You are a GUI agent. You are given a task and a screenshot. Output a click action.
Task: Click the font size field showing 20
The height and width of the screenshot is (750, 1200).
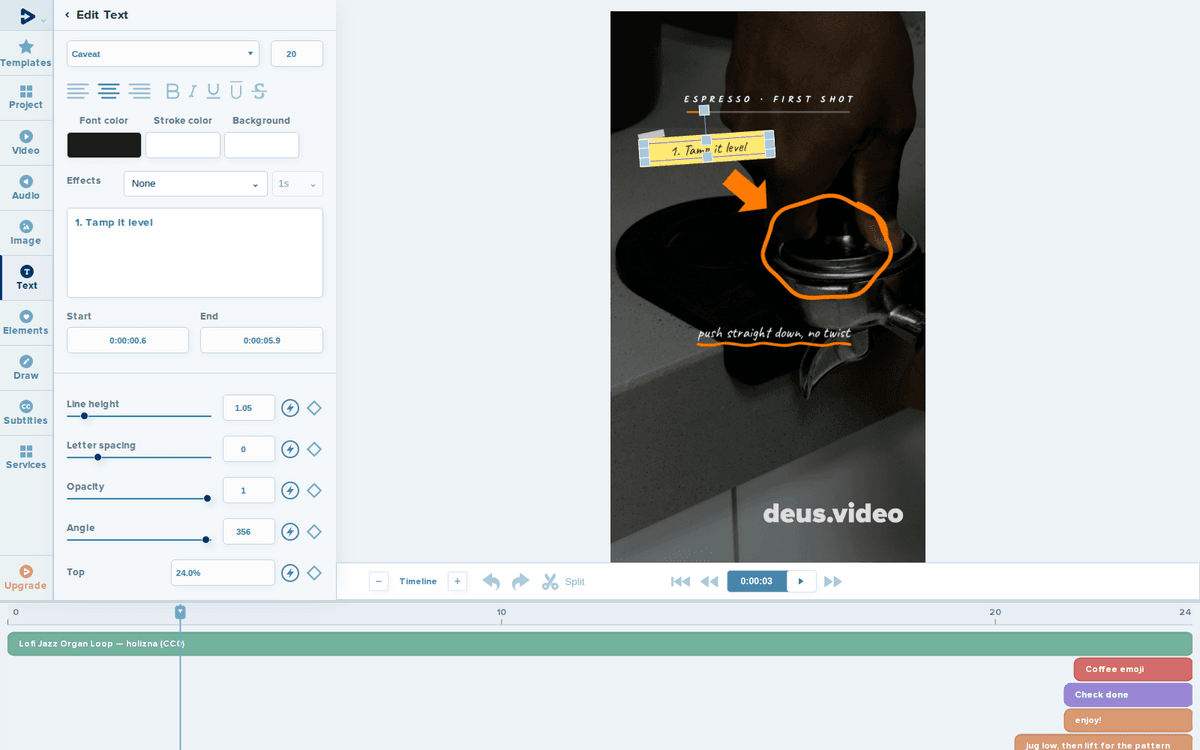pyautogui.click(x=297, y=54)
